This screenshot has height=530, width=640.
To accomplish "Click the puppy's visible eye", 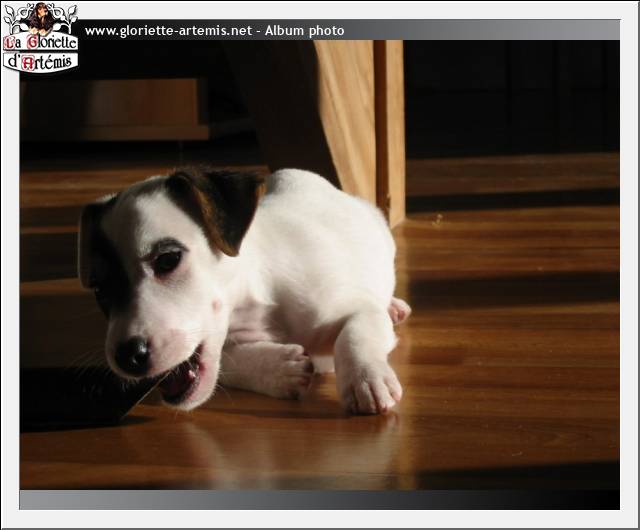I will [166, 262].
